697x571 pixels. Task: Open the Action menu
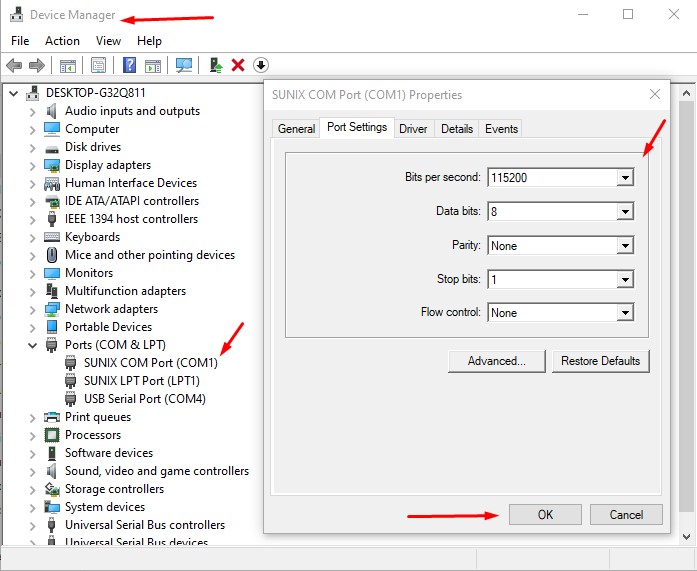click(x=62, y=41)
